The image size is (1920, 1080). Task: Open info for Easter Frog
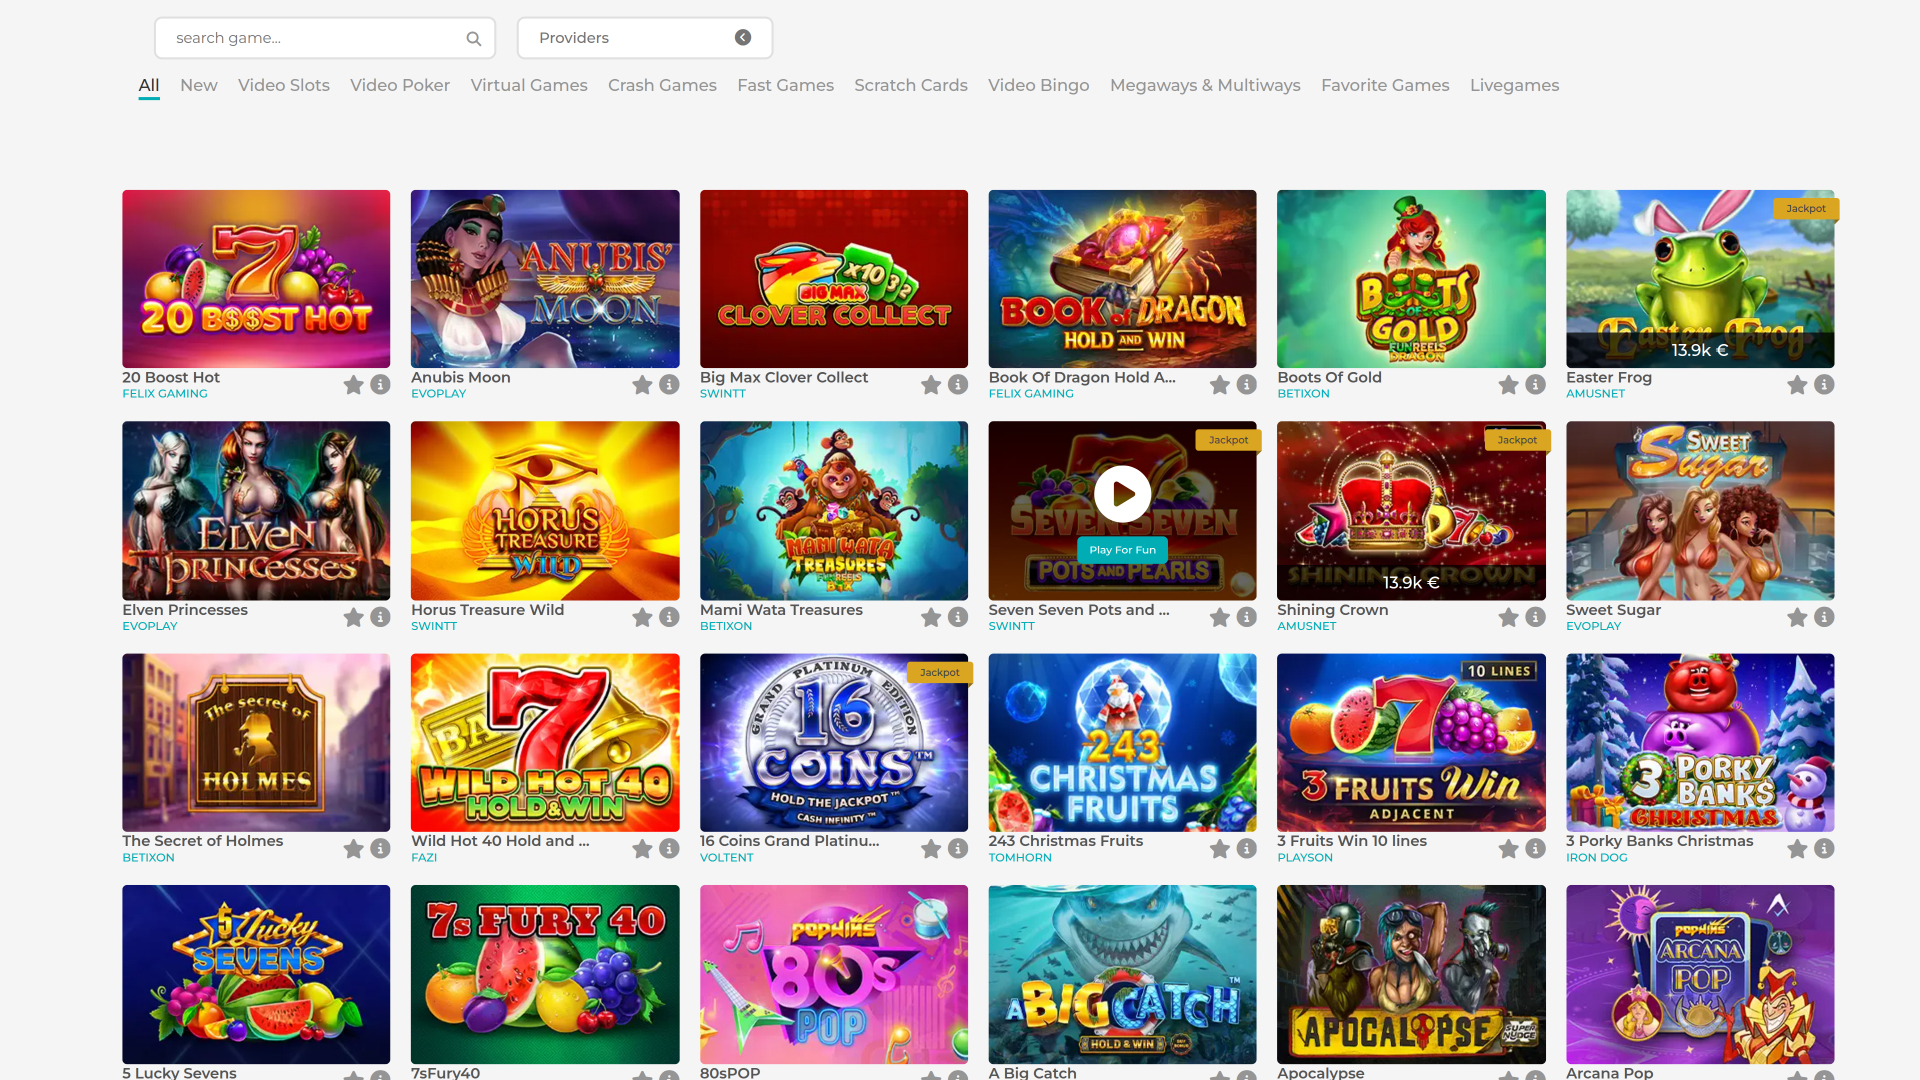pos(1824,384)
